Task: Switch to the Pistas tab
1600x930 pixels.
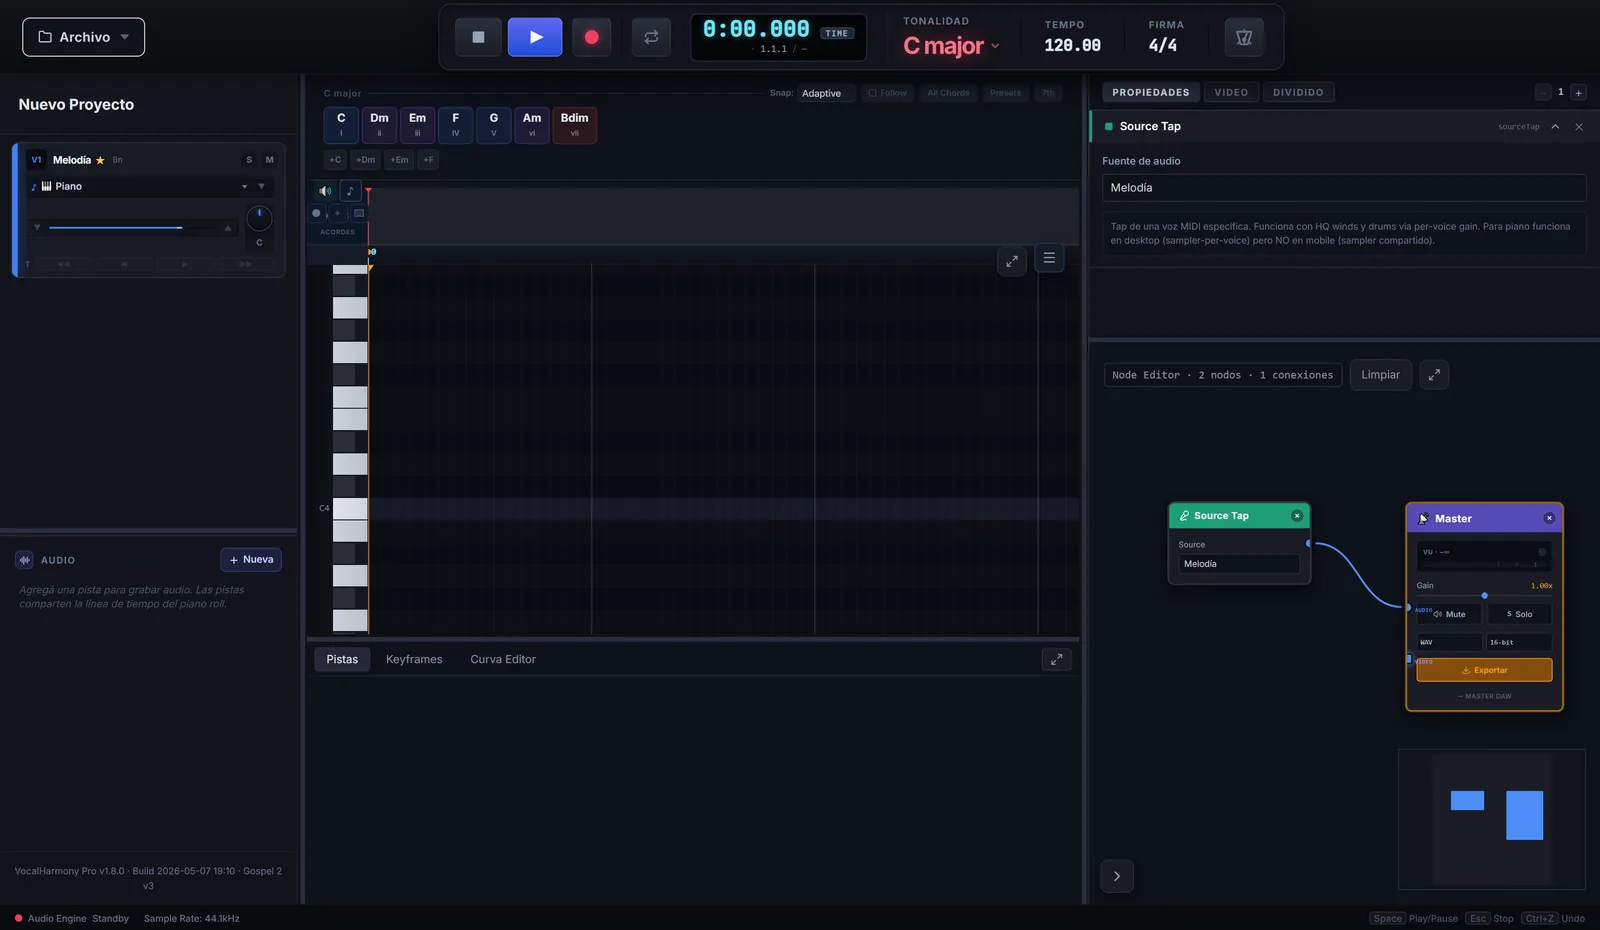Action: pyautogui.click(x=342, y=659)
